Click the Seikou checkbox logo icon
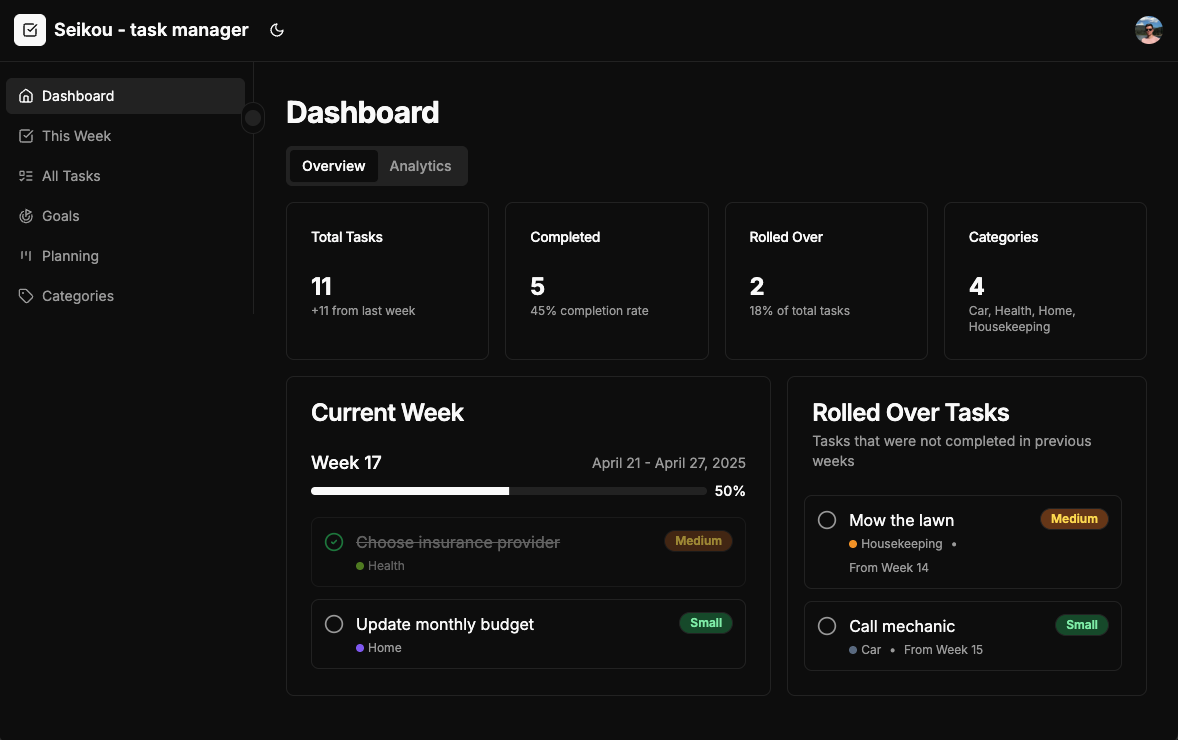This screenshot has height=740, width=1178. (30, 30)
